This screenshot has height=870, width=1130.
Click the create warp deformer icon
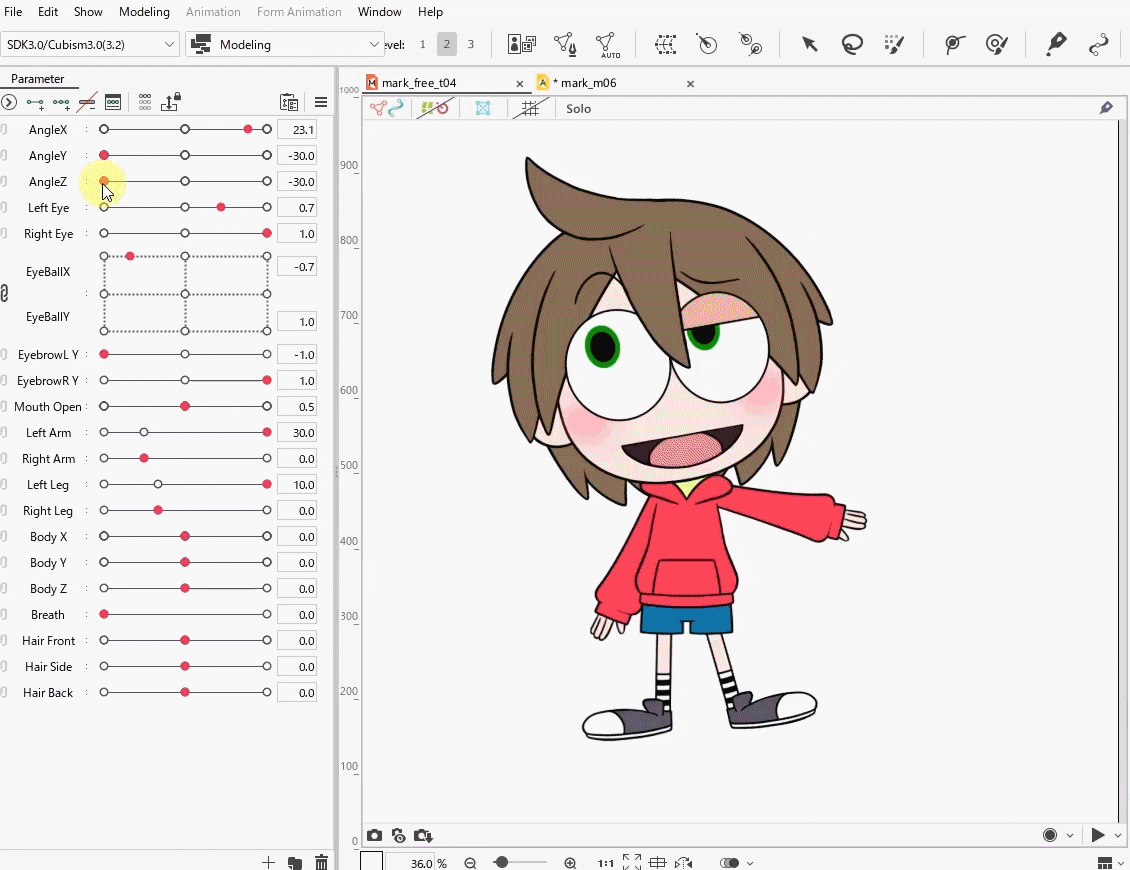665,45
